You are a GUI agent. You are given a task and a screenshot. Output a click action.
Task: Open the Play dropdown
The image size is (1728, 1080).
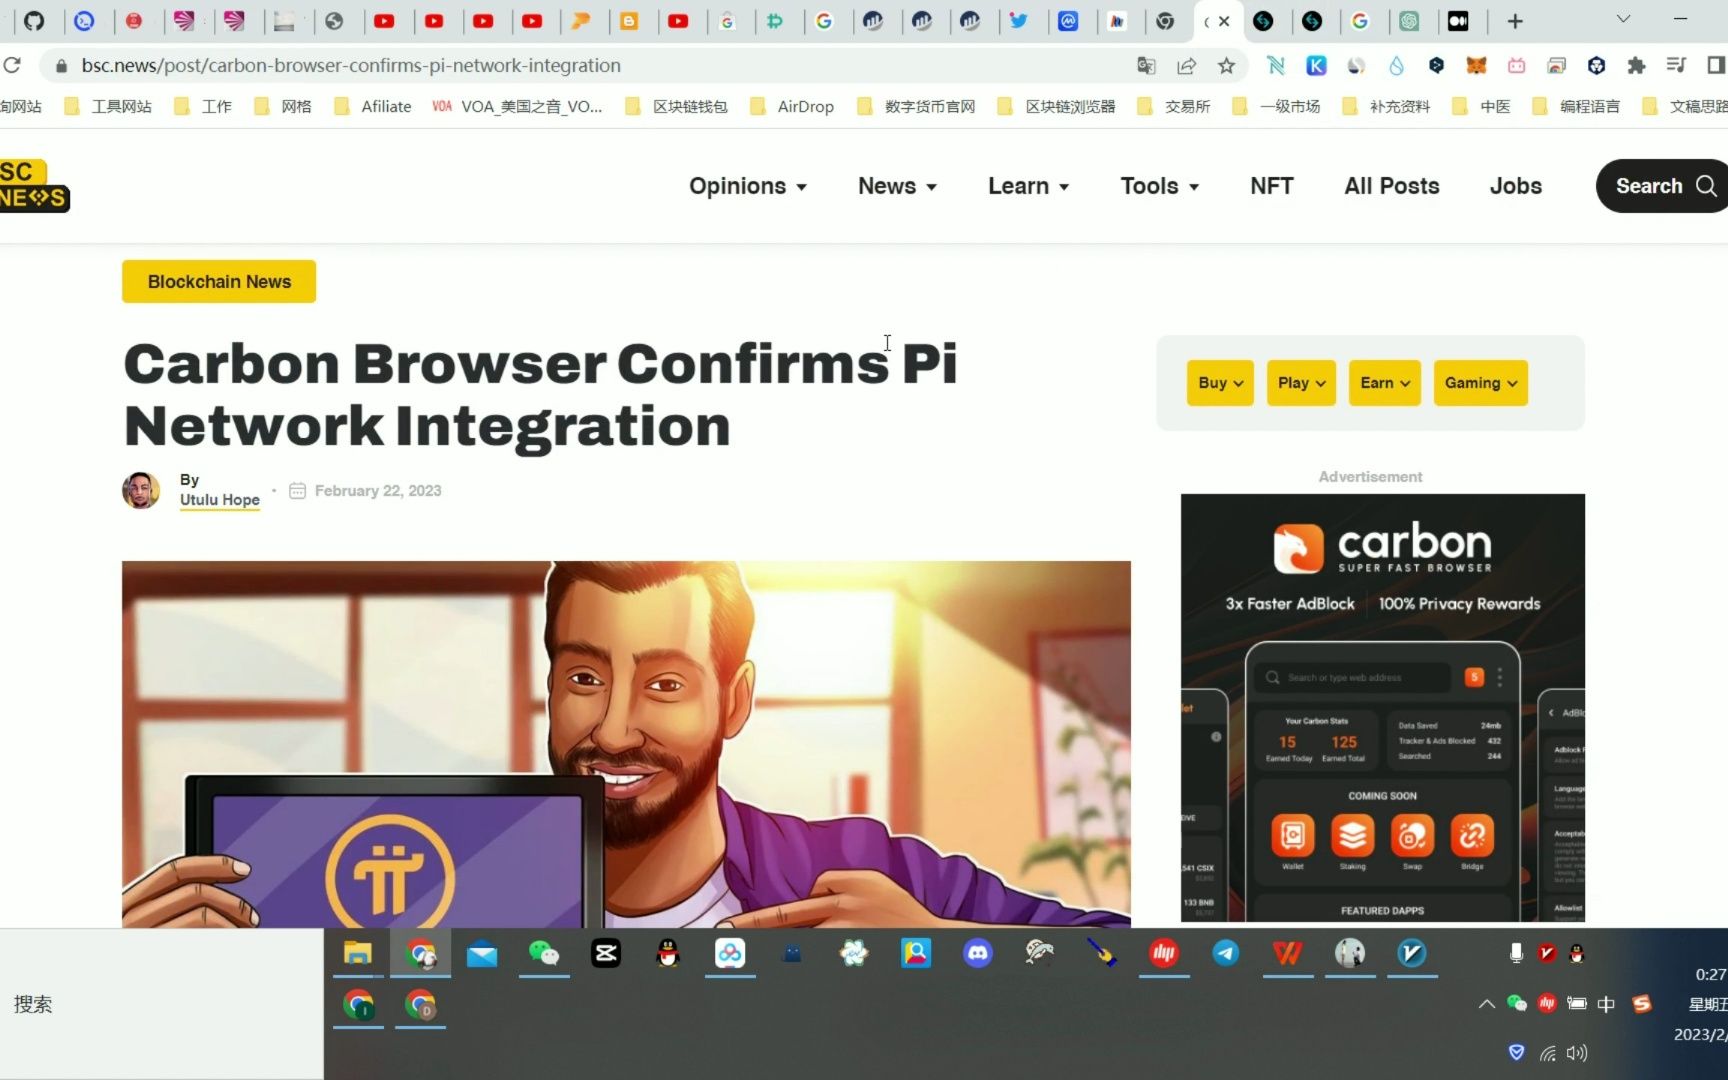[1301, 383]
